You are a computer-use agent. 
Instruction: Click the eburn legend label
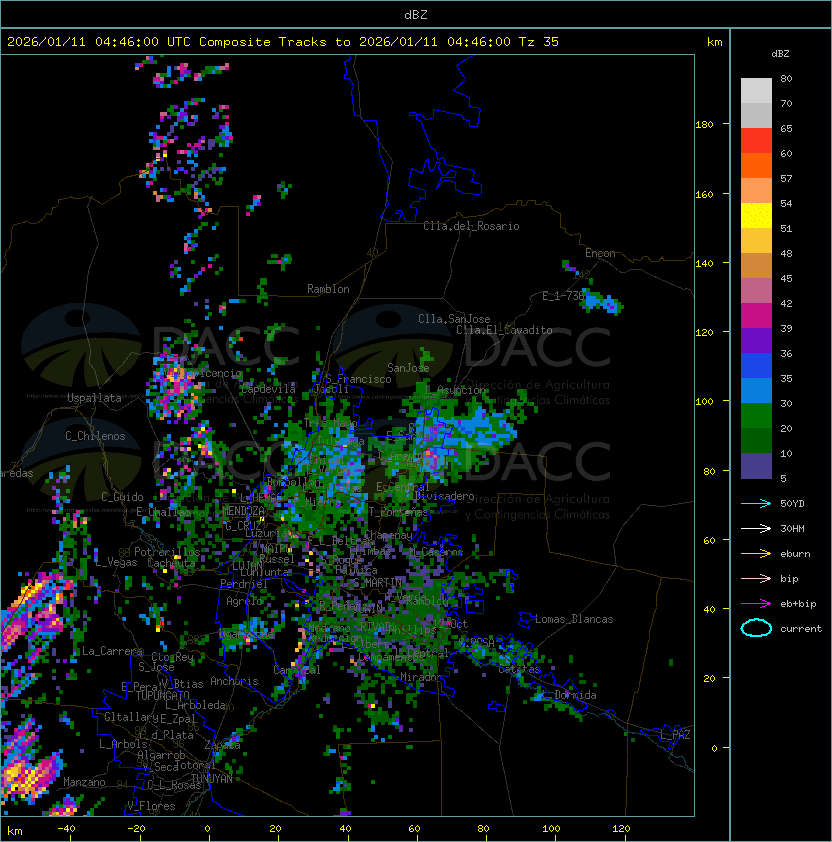pos(795,554)
